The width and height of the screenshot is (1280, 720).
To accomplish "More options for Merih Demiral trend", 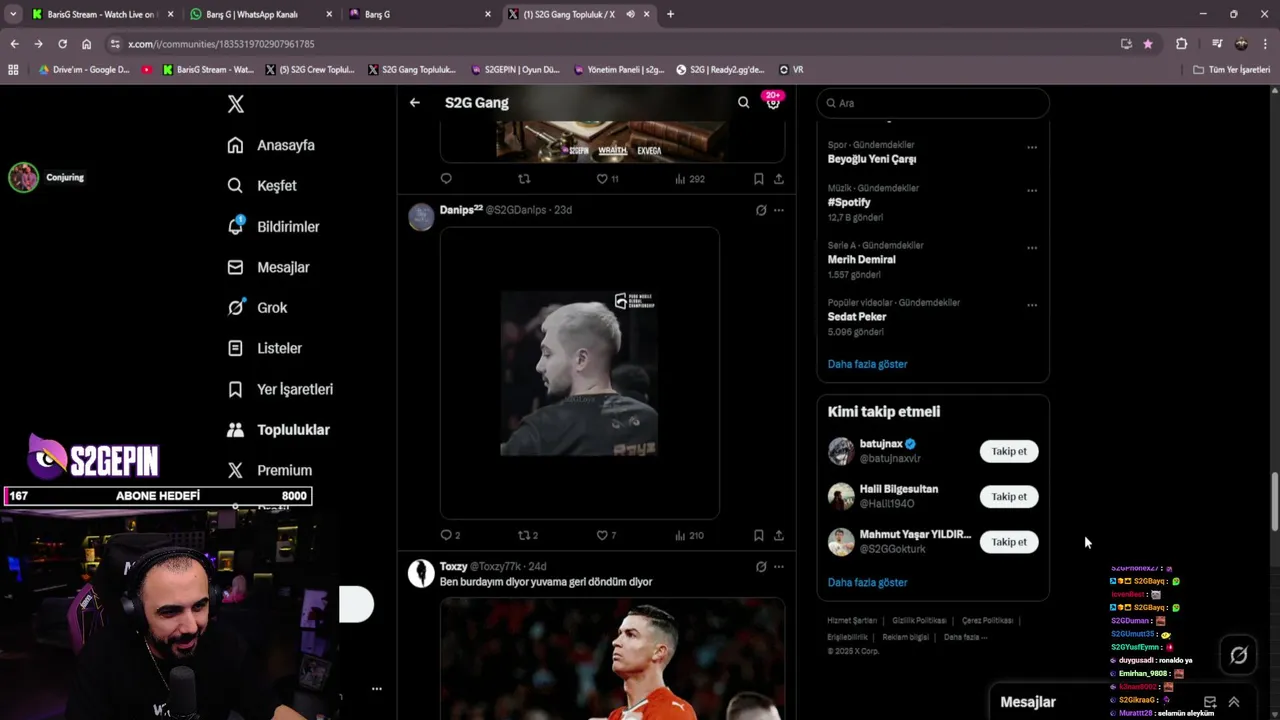I will click(1032, 248).
